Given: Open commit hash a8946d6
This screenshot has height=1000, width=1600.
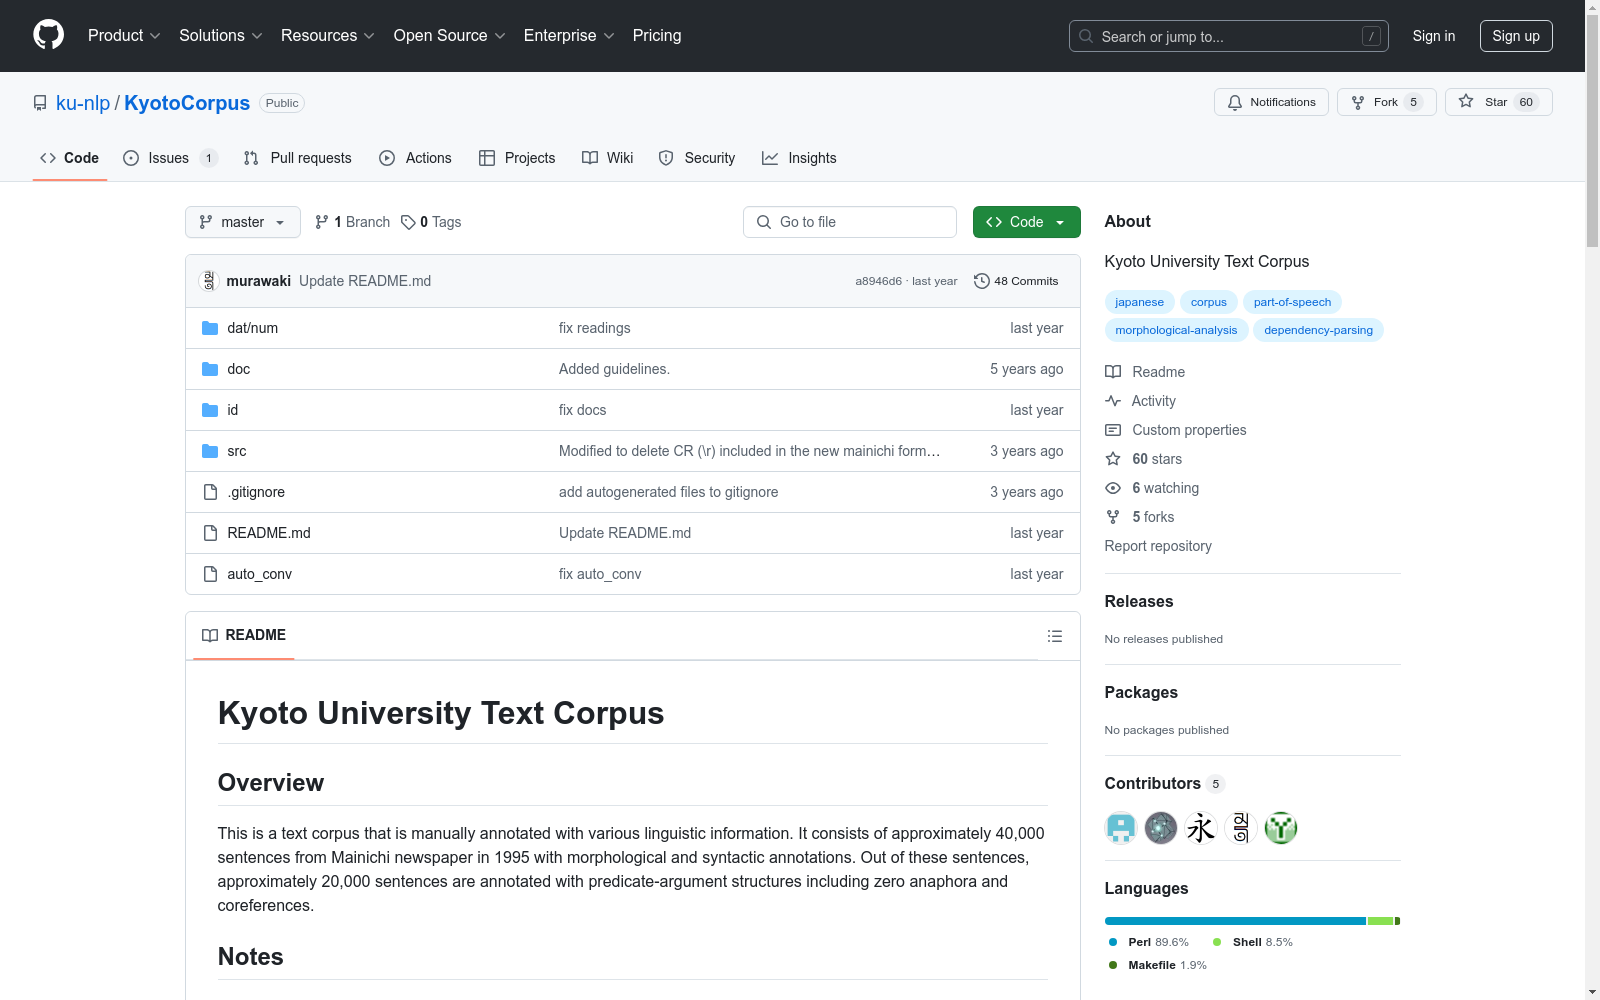Looking at the screenshot, I should (x=878, y=281).
